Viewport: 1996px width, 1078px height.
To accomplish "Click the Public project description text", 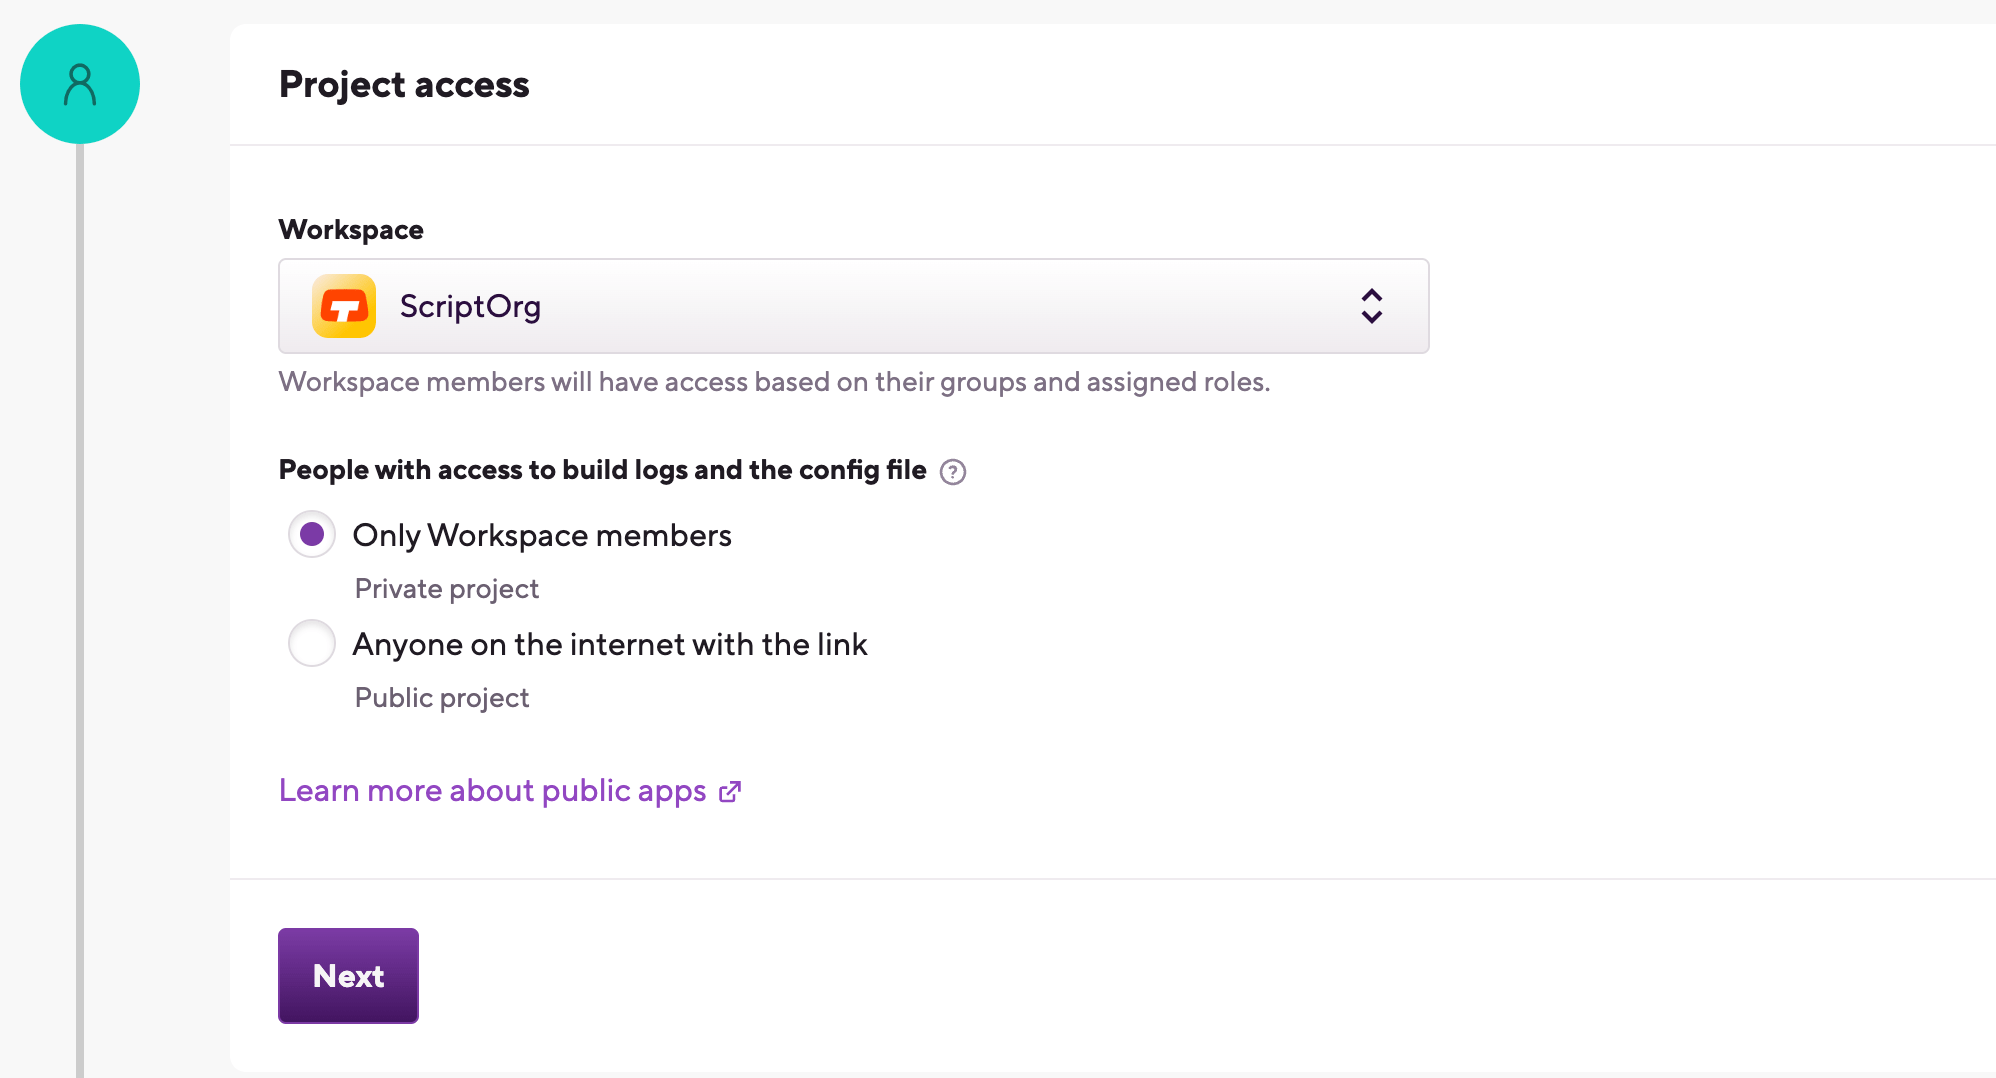I will (442, 698).
